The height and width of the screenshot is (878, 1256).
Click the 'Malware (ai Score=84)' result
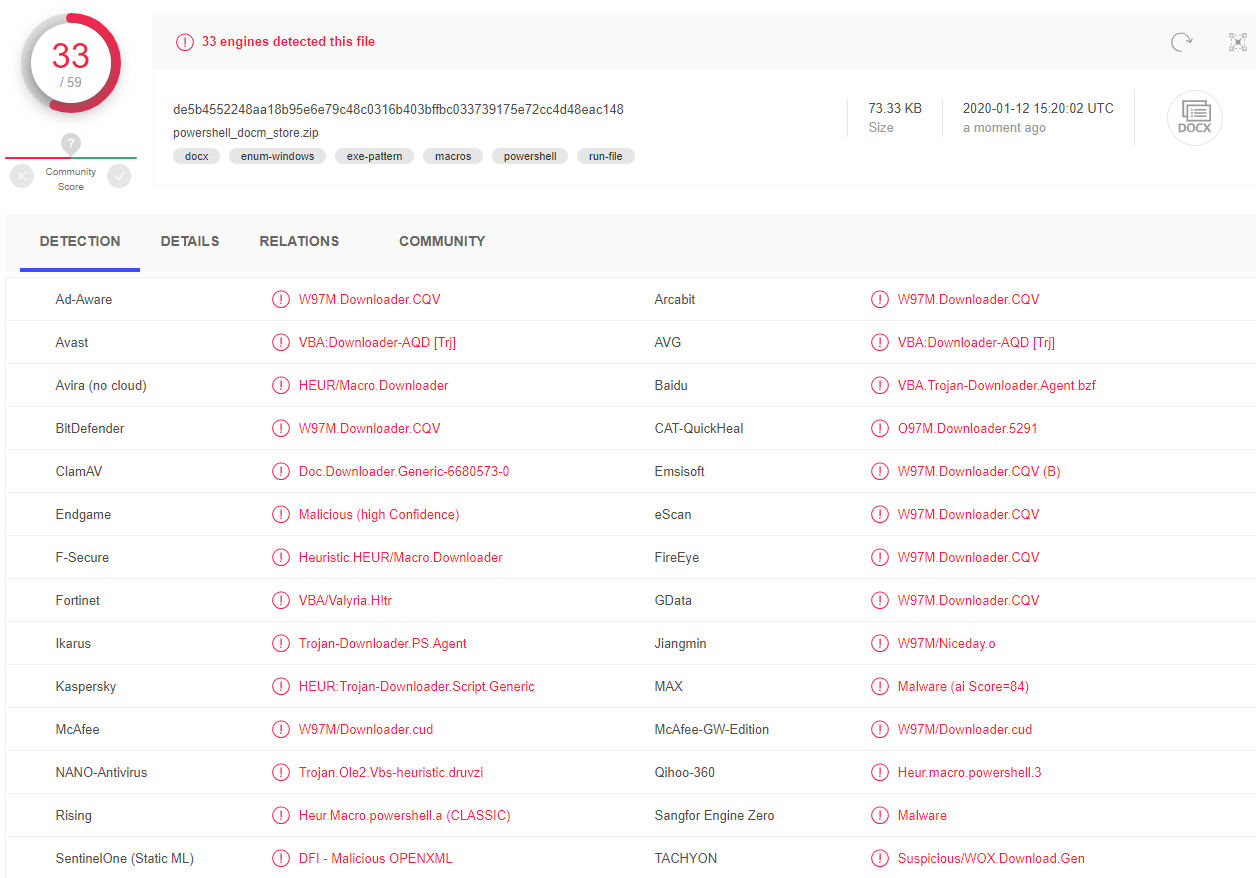point(963,686)
